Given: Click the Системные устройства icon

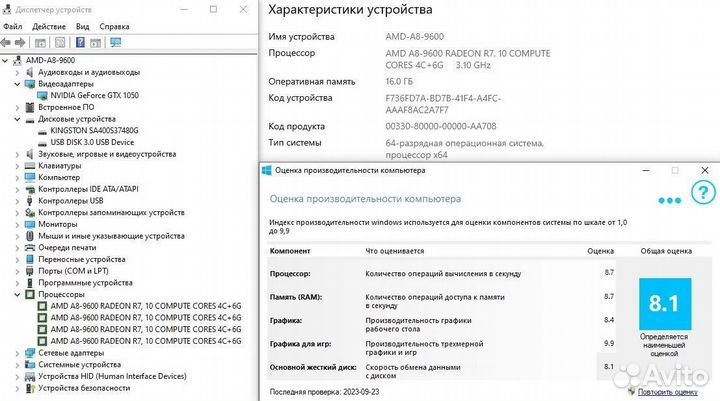Looking at the screenshot, I should (30, 365).
